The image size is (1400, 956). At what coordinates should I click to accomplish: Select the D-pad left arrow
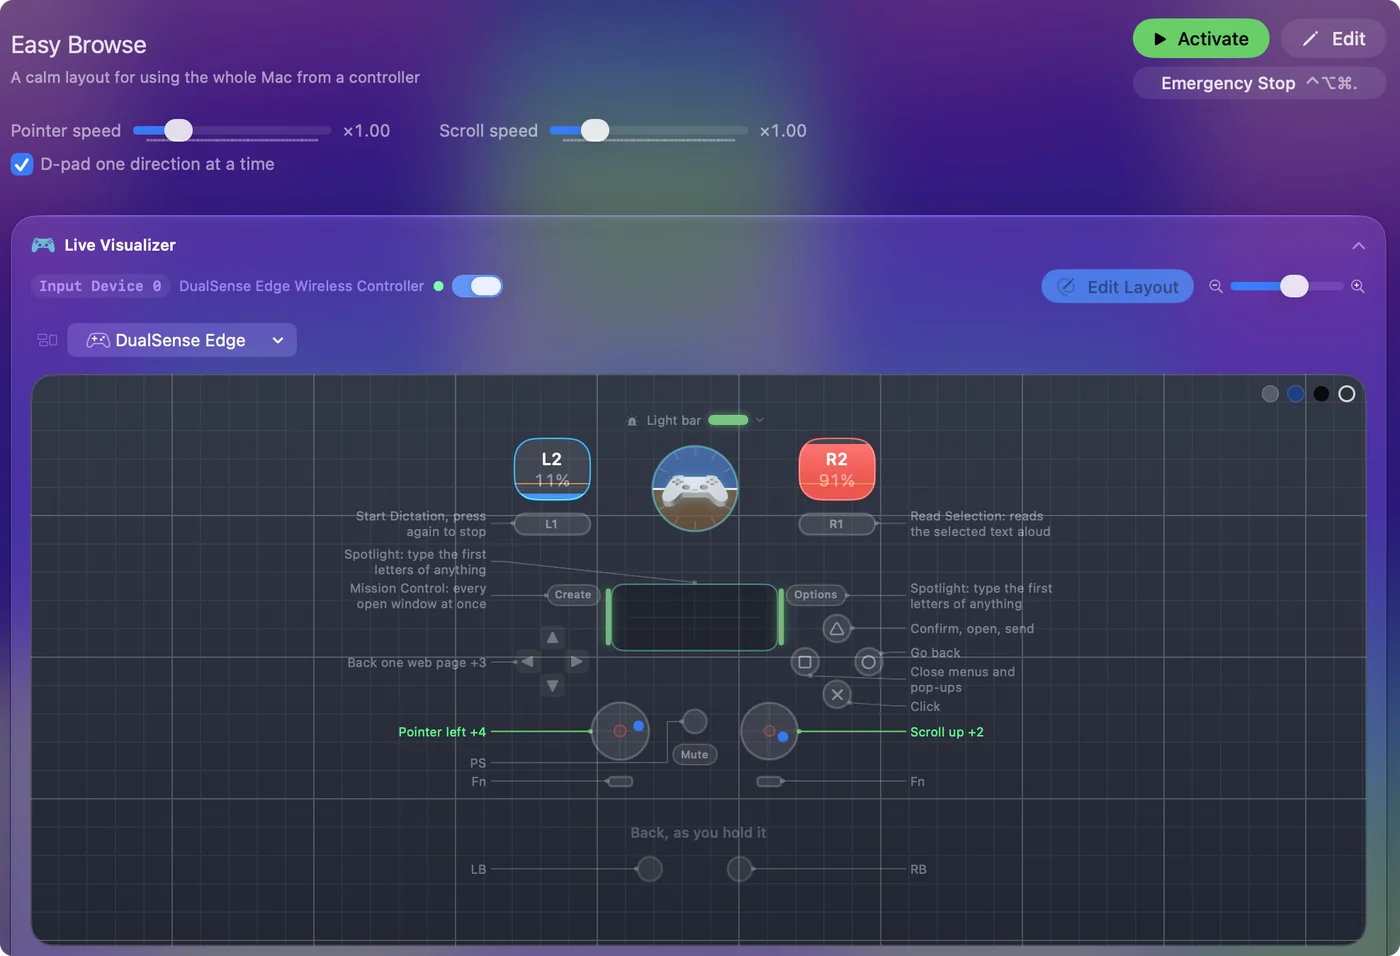(527, 661)
